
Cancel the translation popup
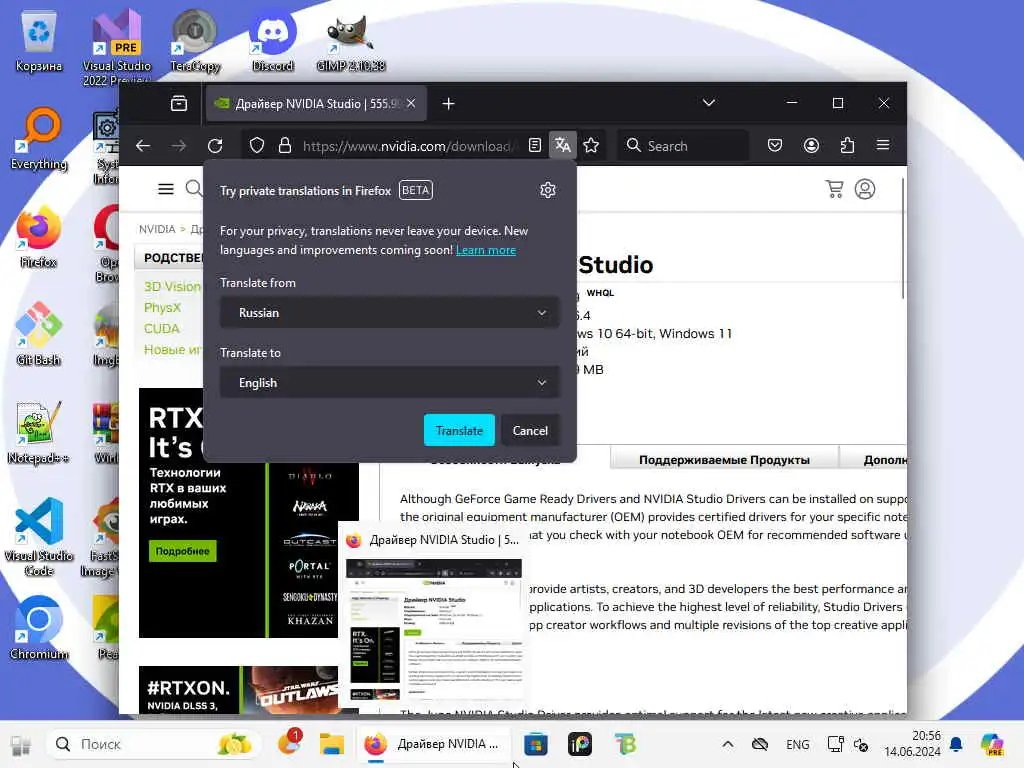tap(530, 430)
